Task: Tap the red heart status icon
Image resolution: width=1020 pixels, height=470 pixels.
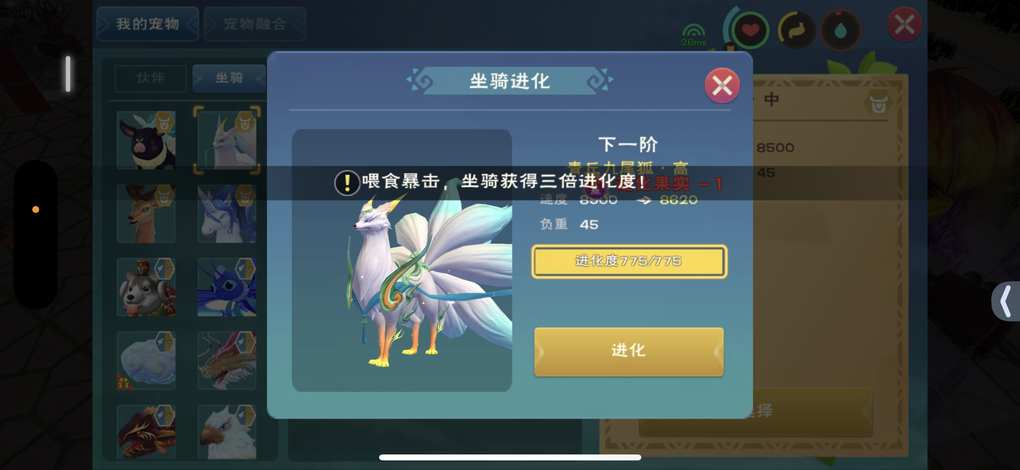Action: tap(750, 30)
